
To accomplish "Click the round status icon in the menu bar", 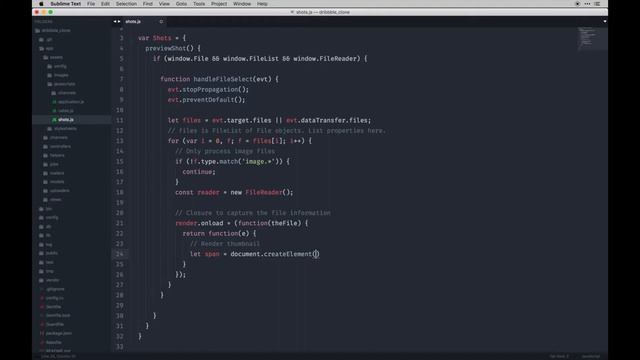I will point(578,4).
